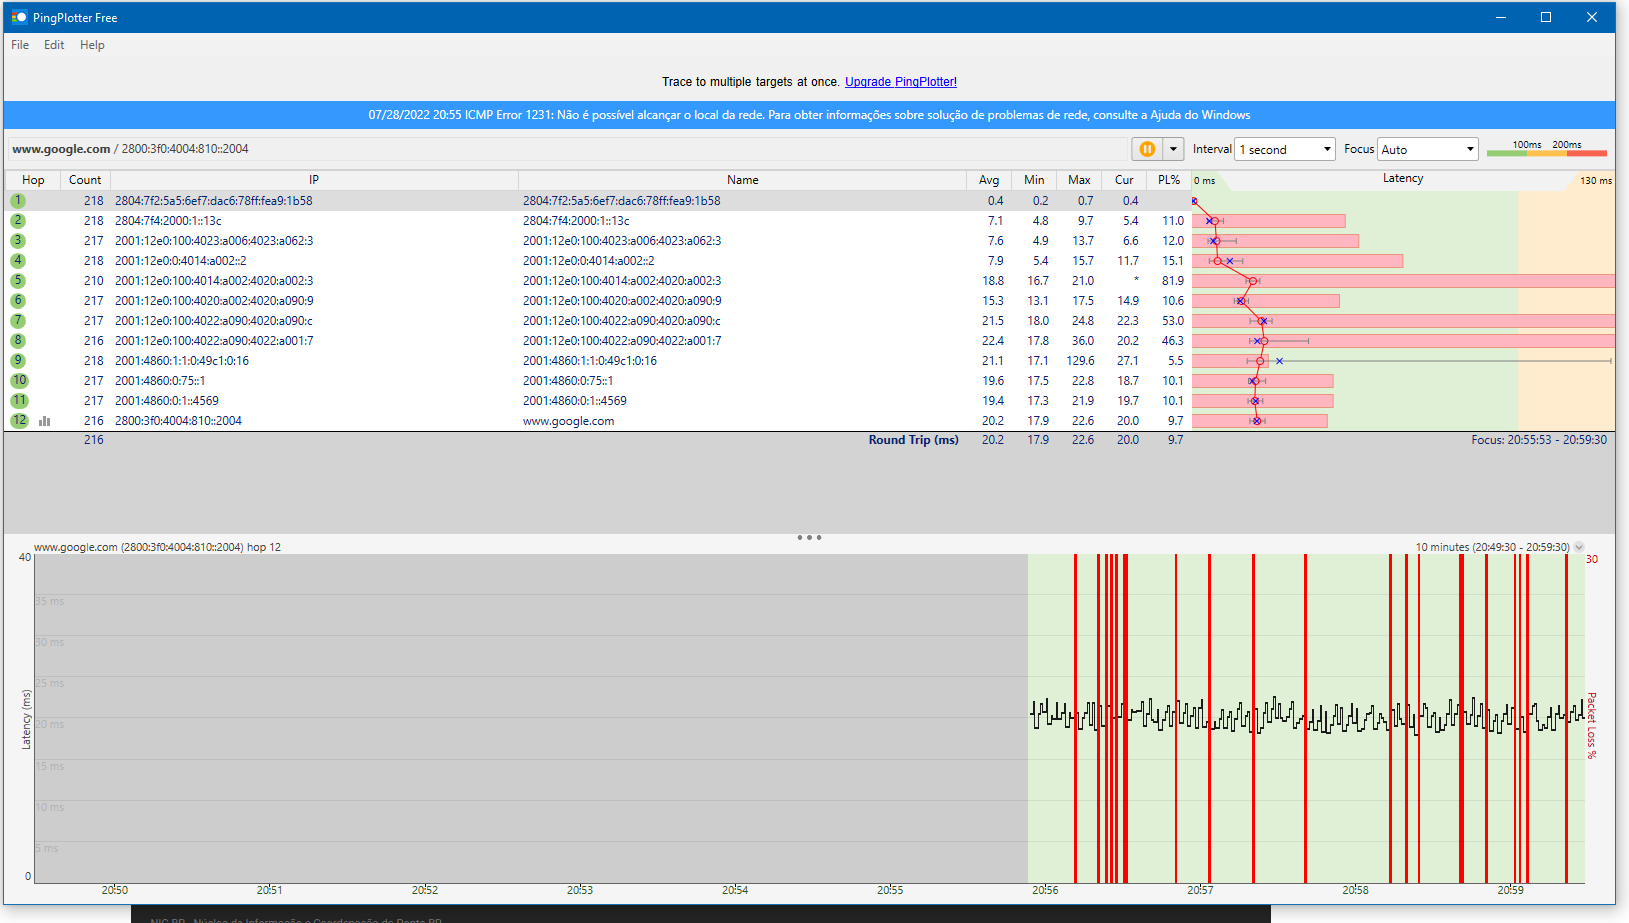Click the 46.3 packet loss value in hop 8
This screenshot has width=1629, height=923.
coord(1172,341)
